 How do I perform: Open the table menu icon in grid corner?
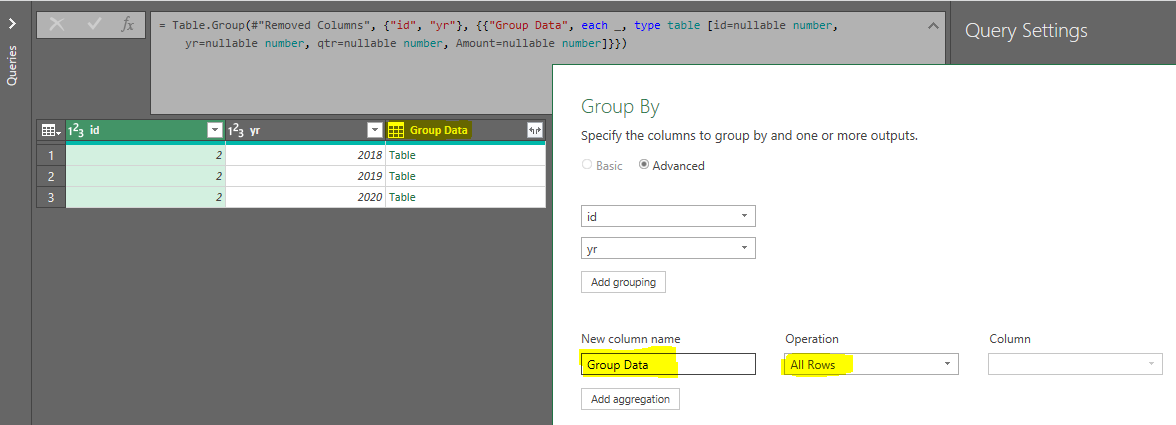point(51,131)
